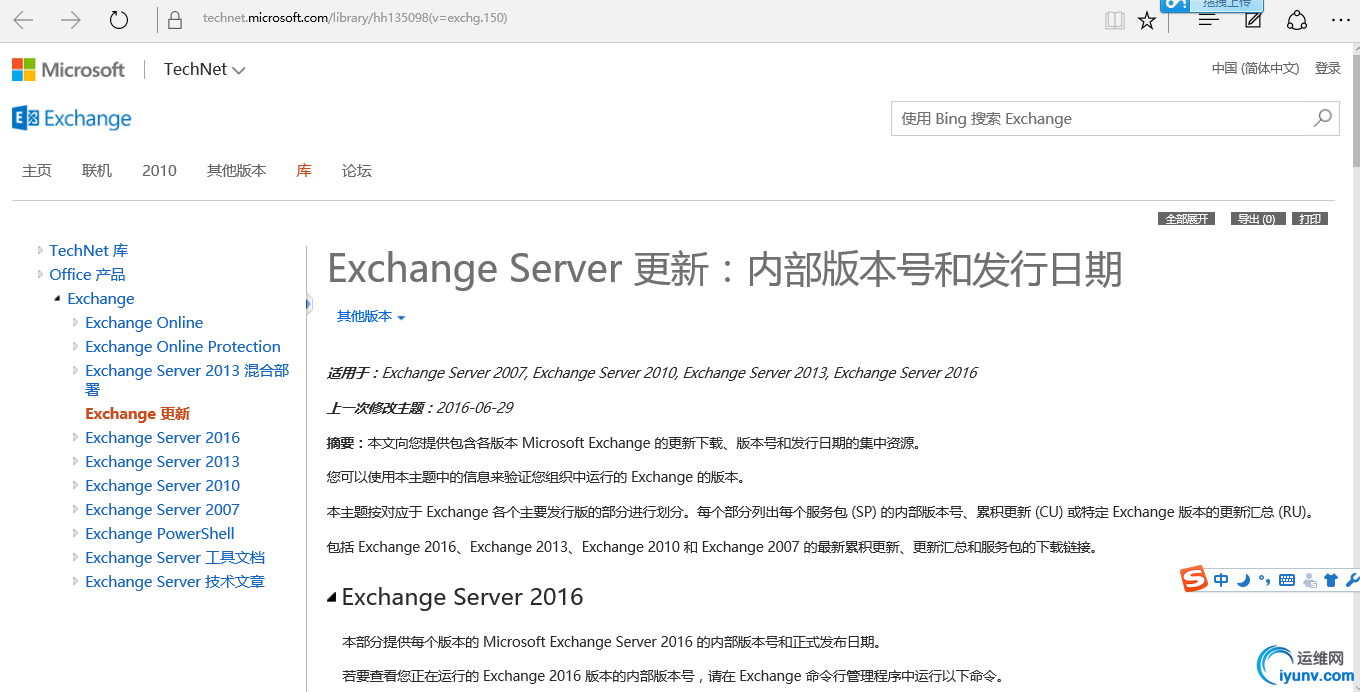Click the address bar URL

[355, 19]
